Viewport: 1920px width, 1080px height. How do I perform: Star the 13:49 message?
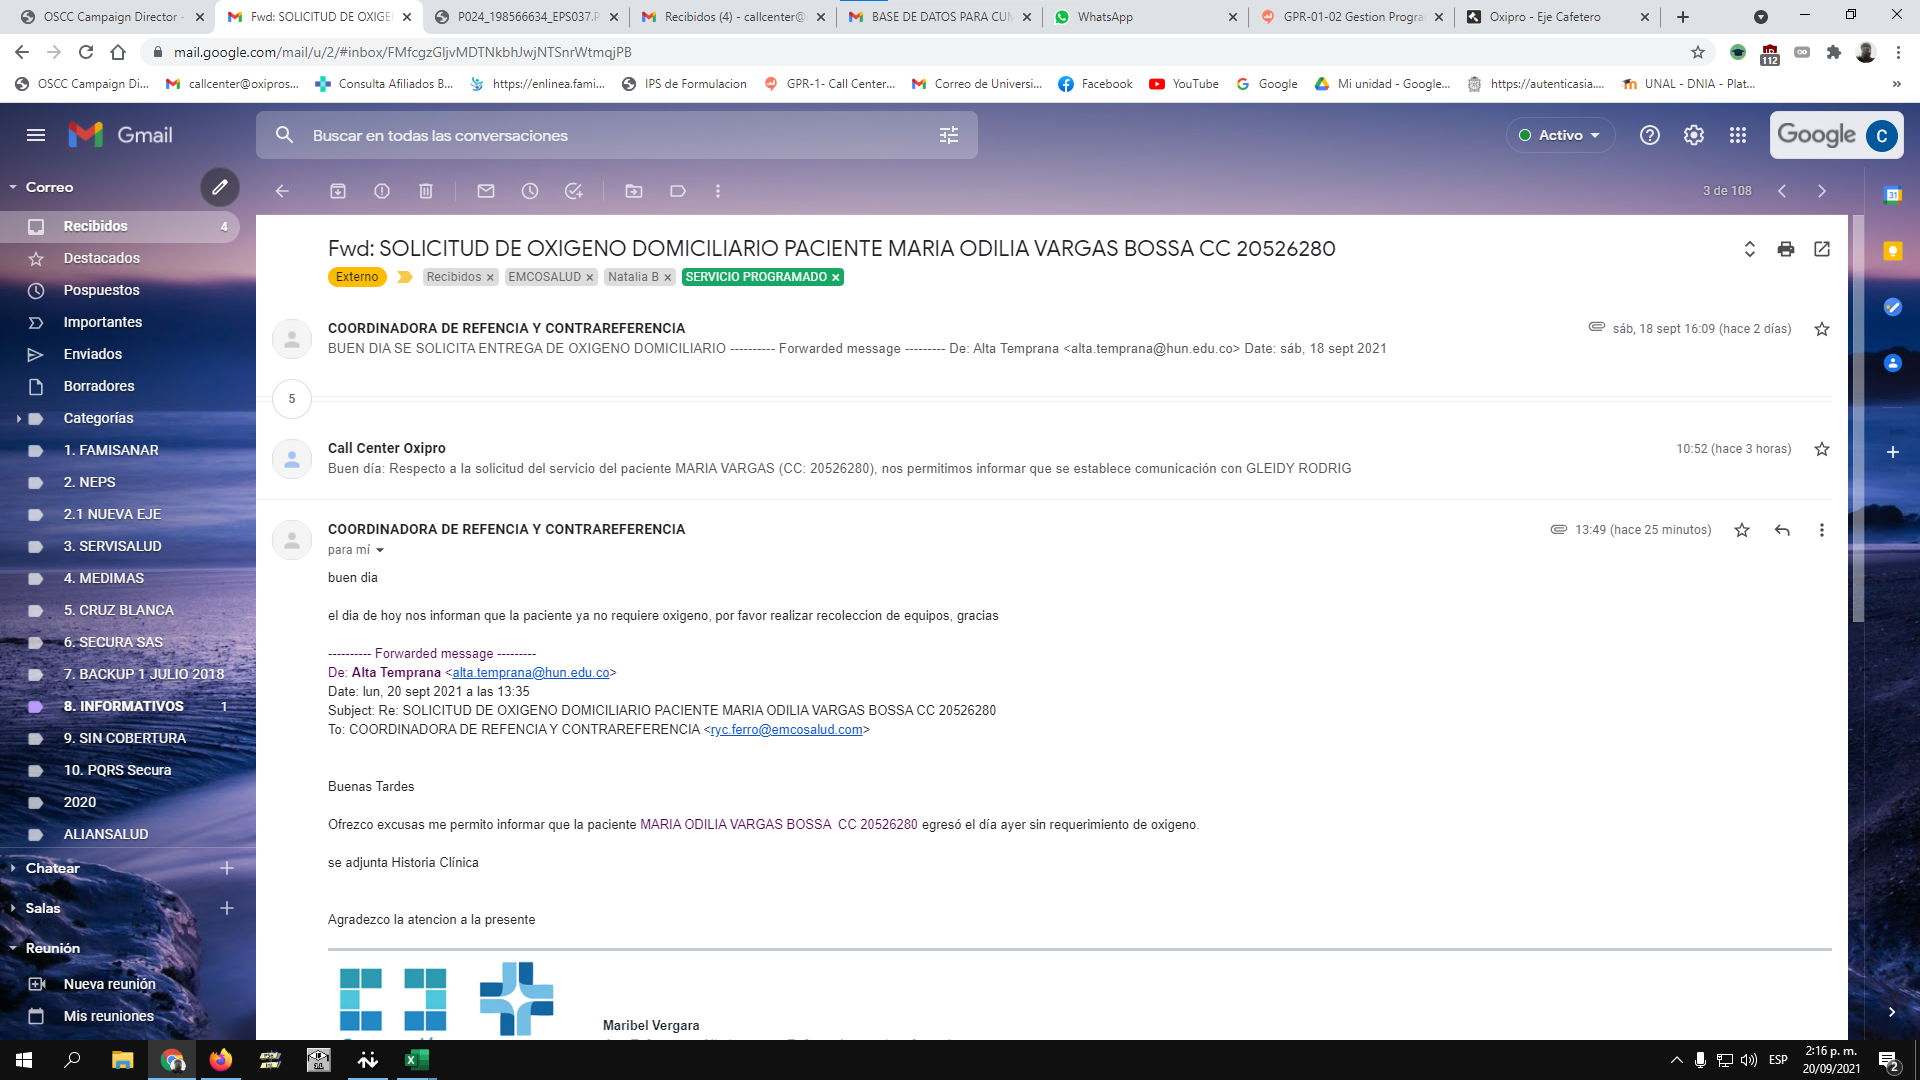point(1742,530)
